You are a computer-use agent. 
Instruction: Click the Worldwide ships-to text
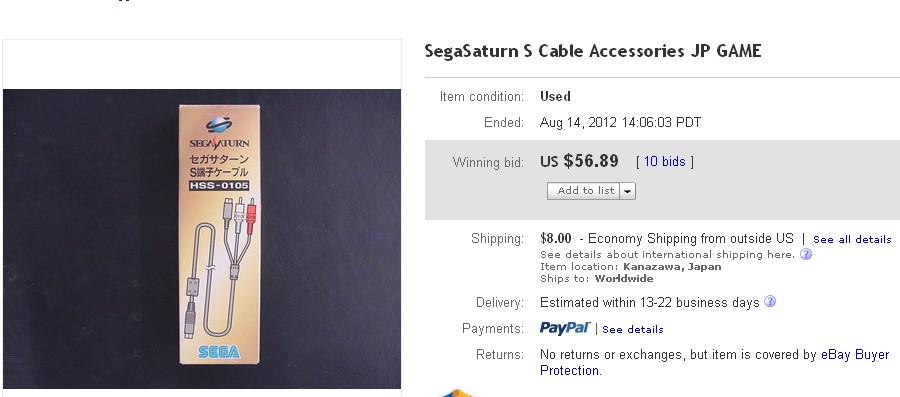click(x=624, y=279)
